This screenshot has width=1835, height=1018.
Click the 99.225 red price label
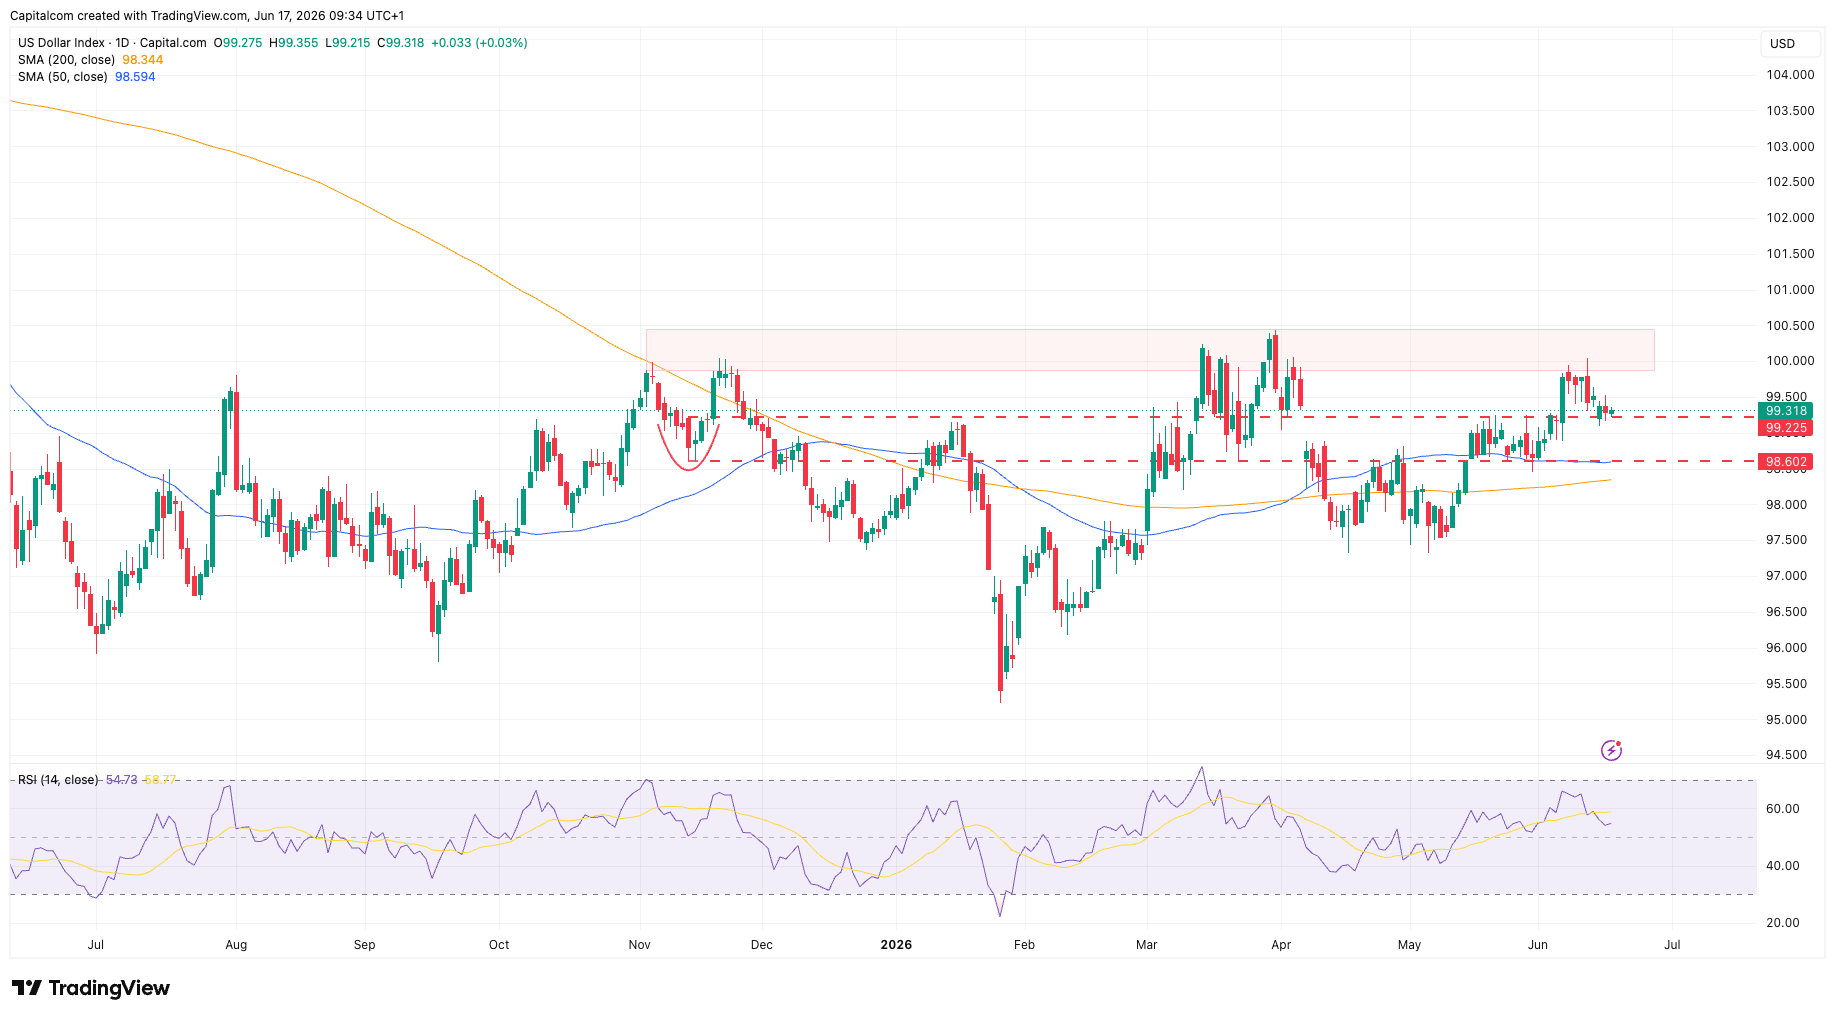[x=1786, y=428]
